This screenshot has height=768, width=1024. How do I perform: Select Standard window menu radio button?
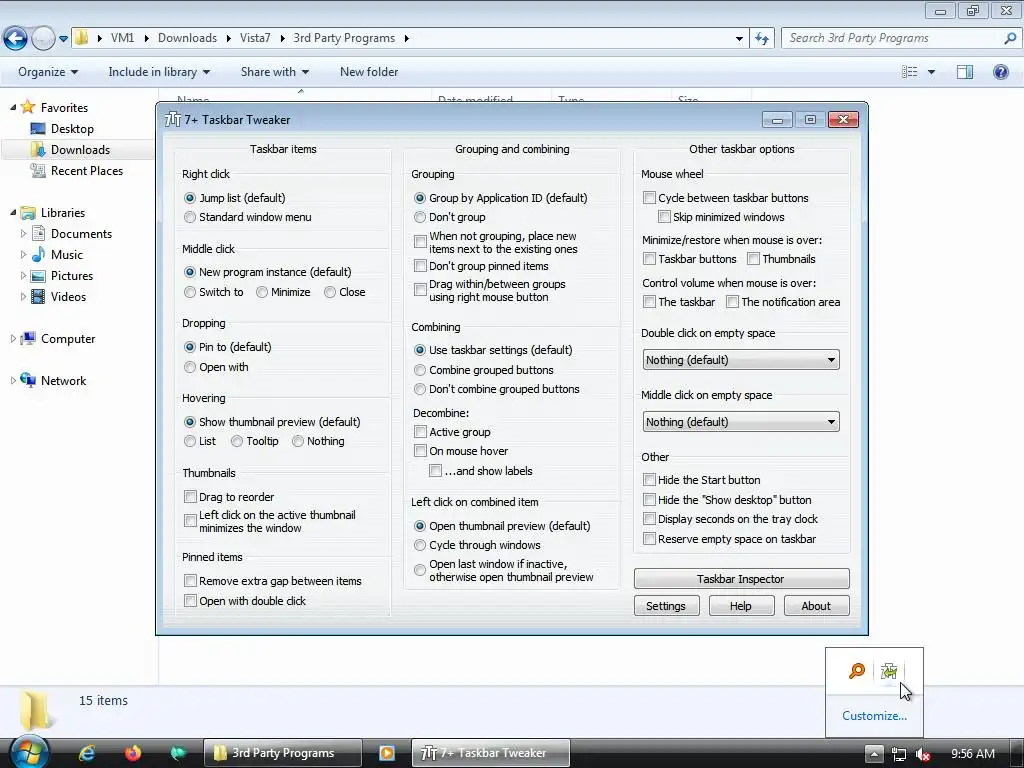190,217
